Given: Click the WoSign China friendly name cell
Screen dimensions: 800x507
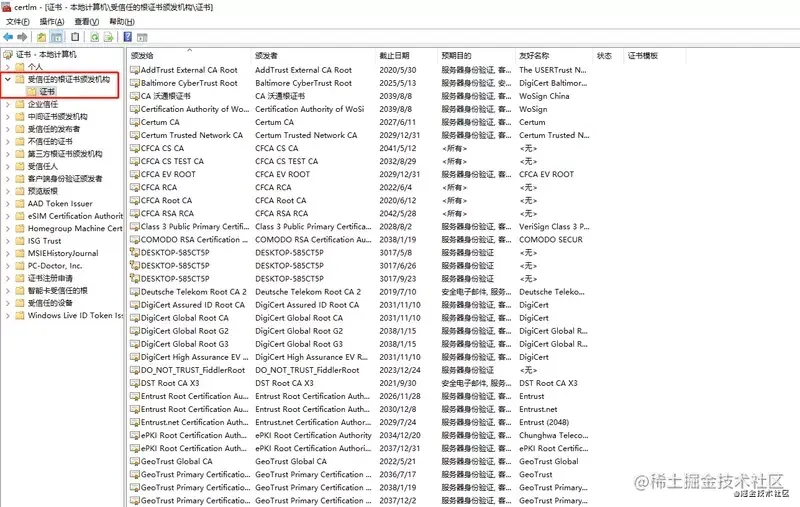Looking at the screenshot, I should tap(544, 96).
